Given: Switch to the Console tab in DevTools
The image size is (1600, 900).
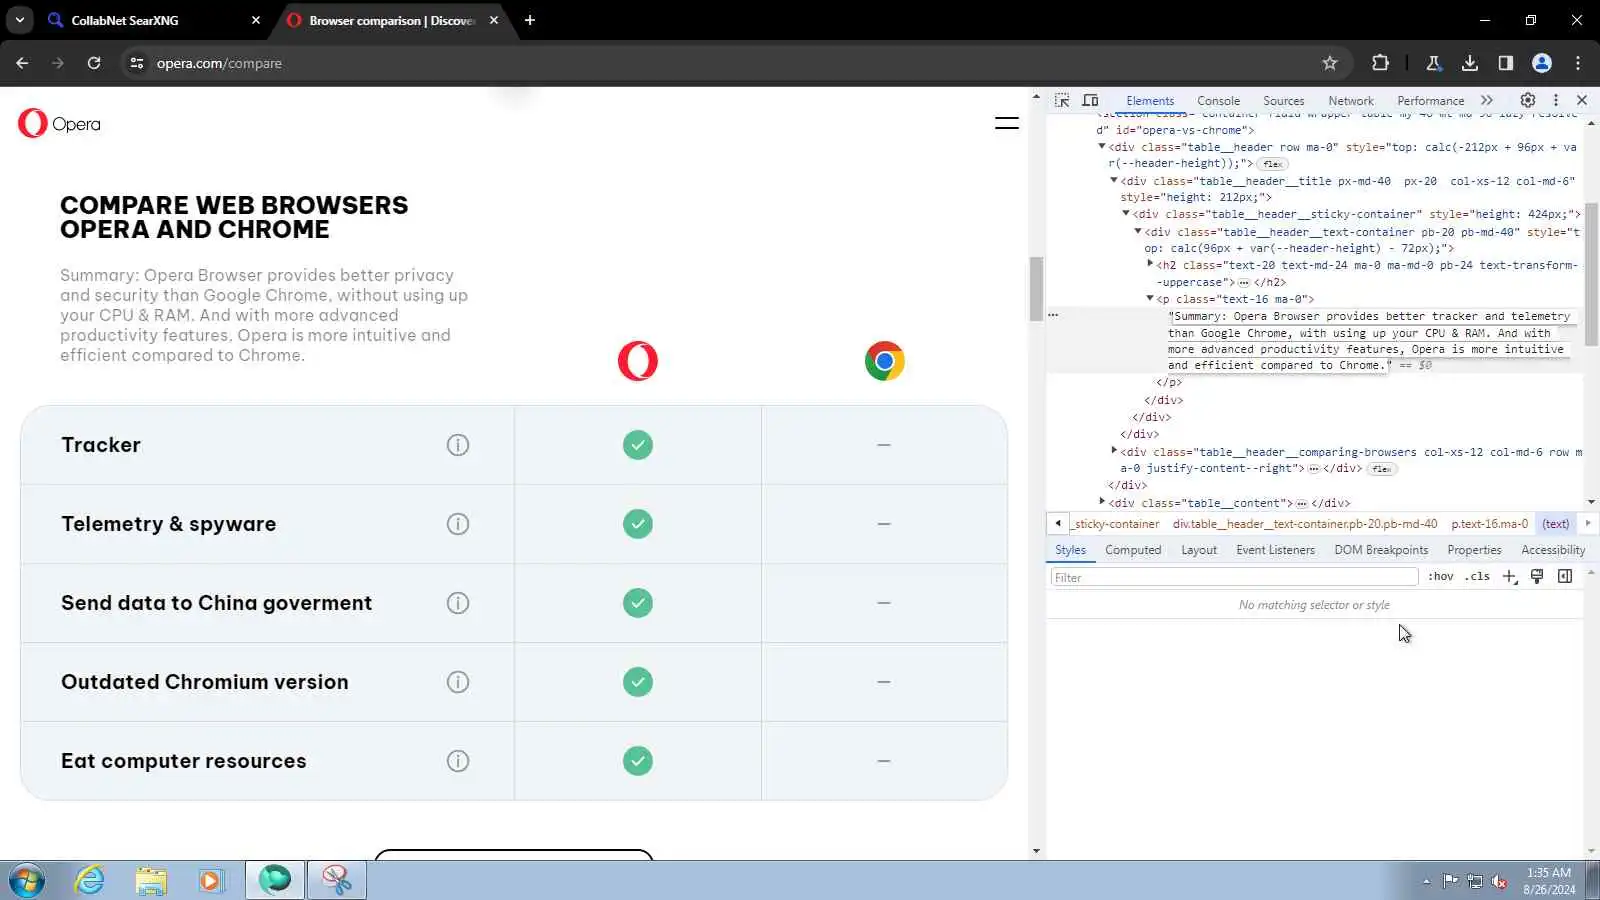Looking at the screenshot, I should pos(1218,101).
